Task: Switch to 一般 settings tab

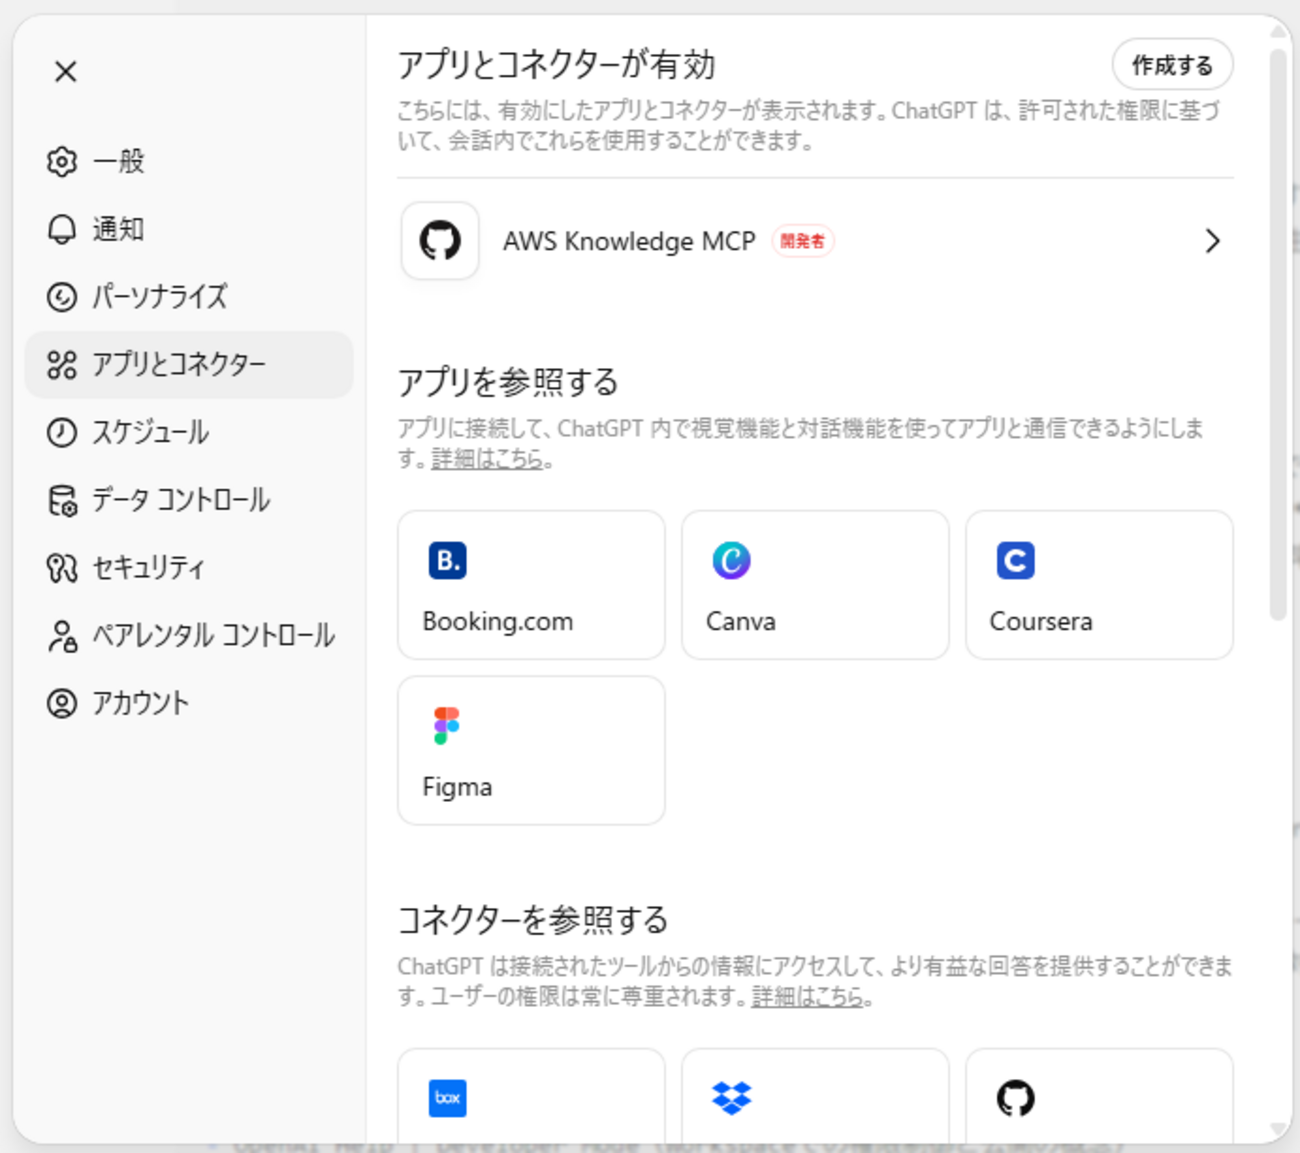Action: [x=118, y=161]
